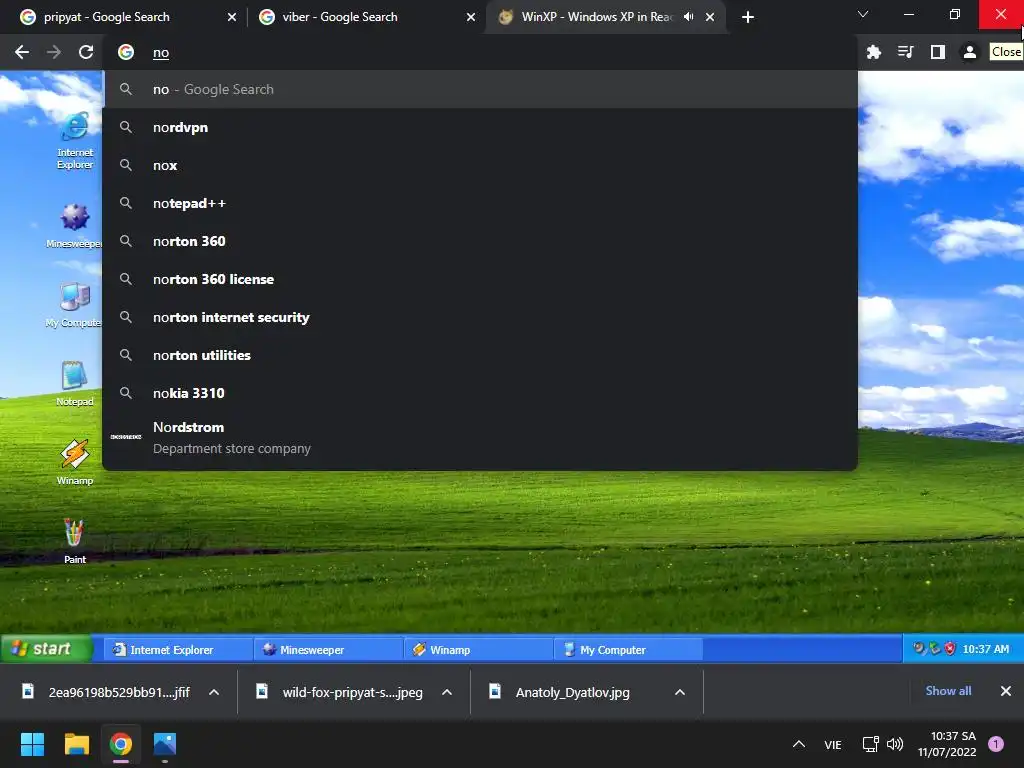1024x768 pixels.
Task: Select norton 360 license suggestion
Action: tap(480, 279)
